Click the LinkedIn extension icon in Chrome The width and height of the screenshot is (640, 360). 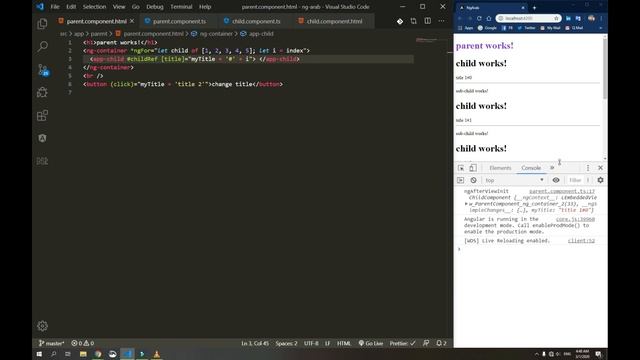pos(568,18)
